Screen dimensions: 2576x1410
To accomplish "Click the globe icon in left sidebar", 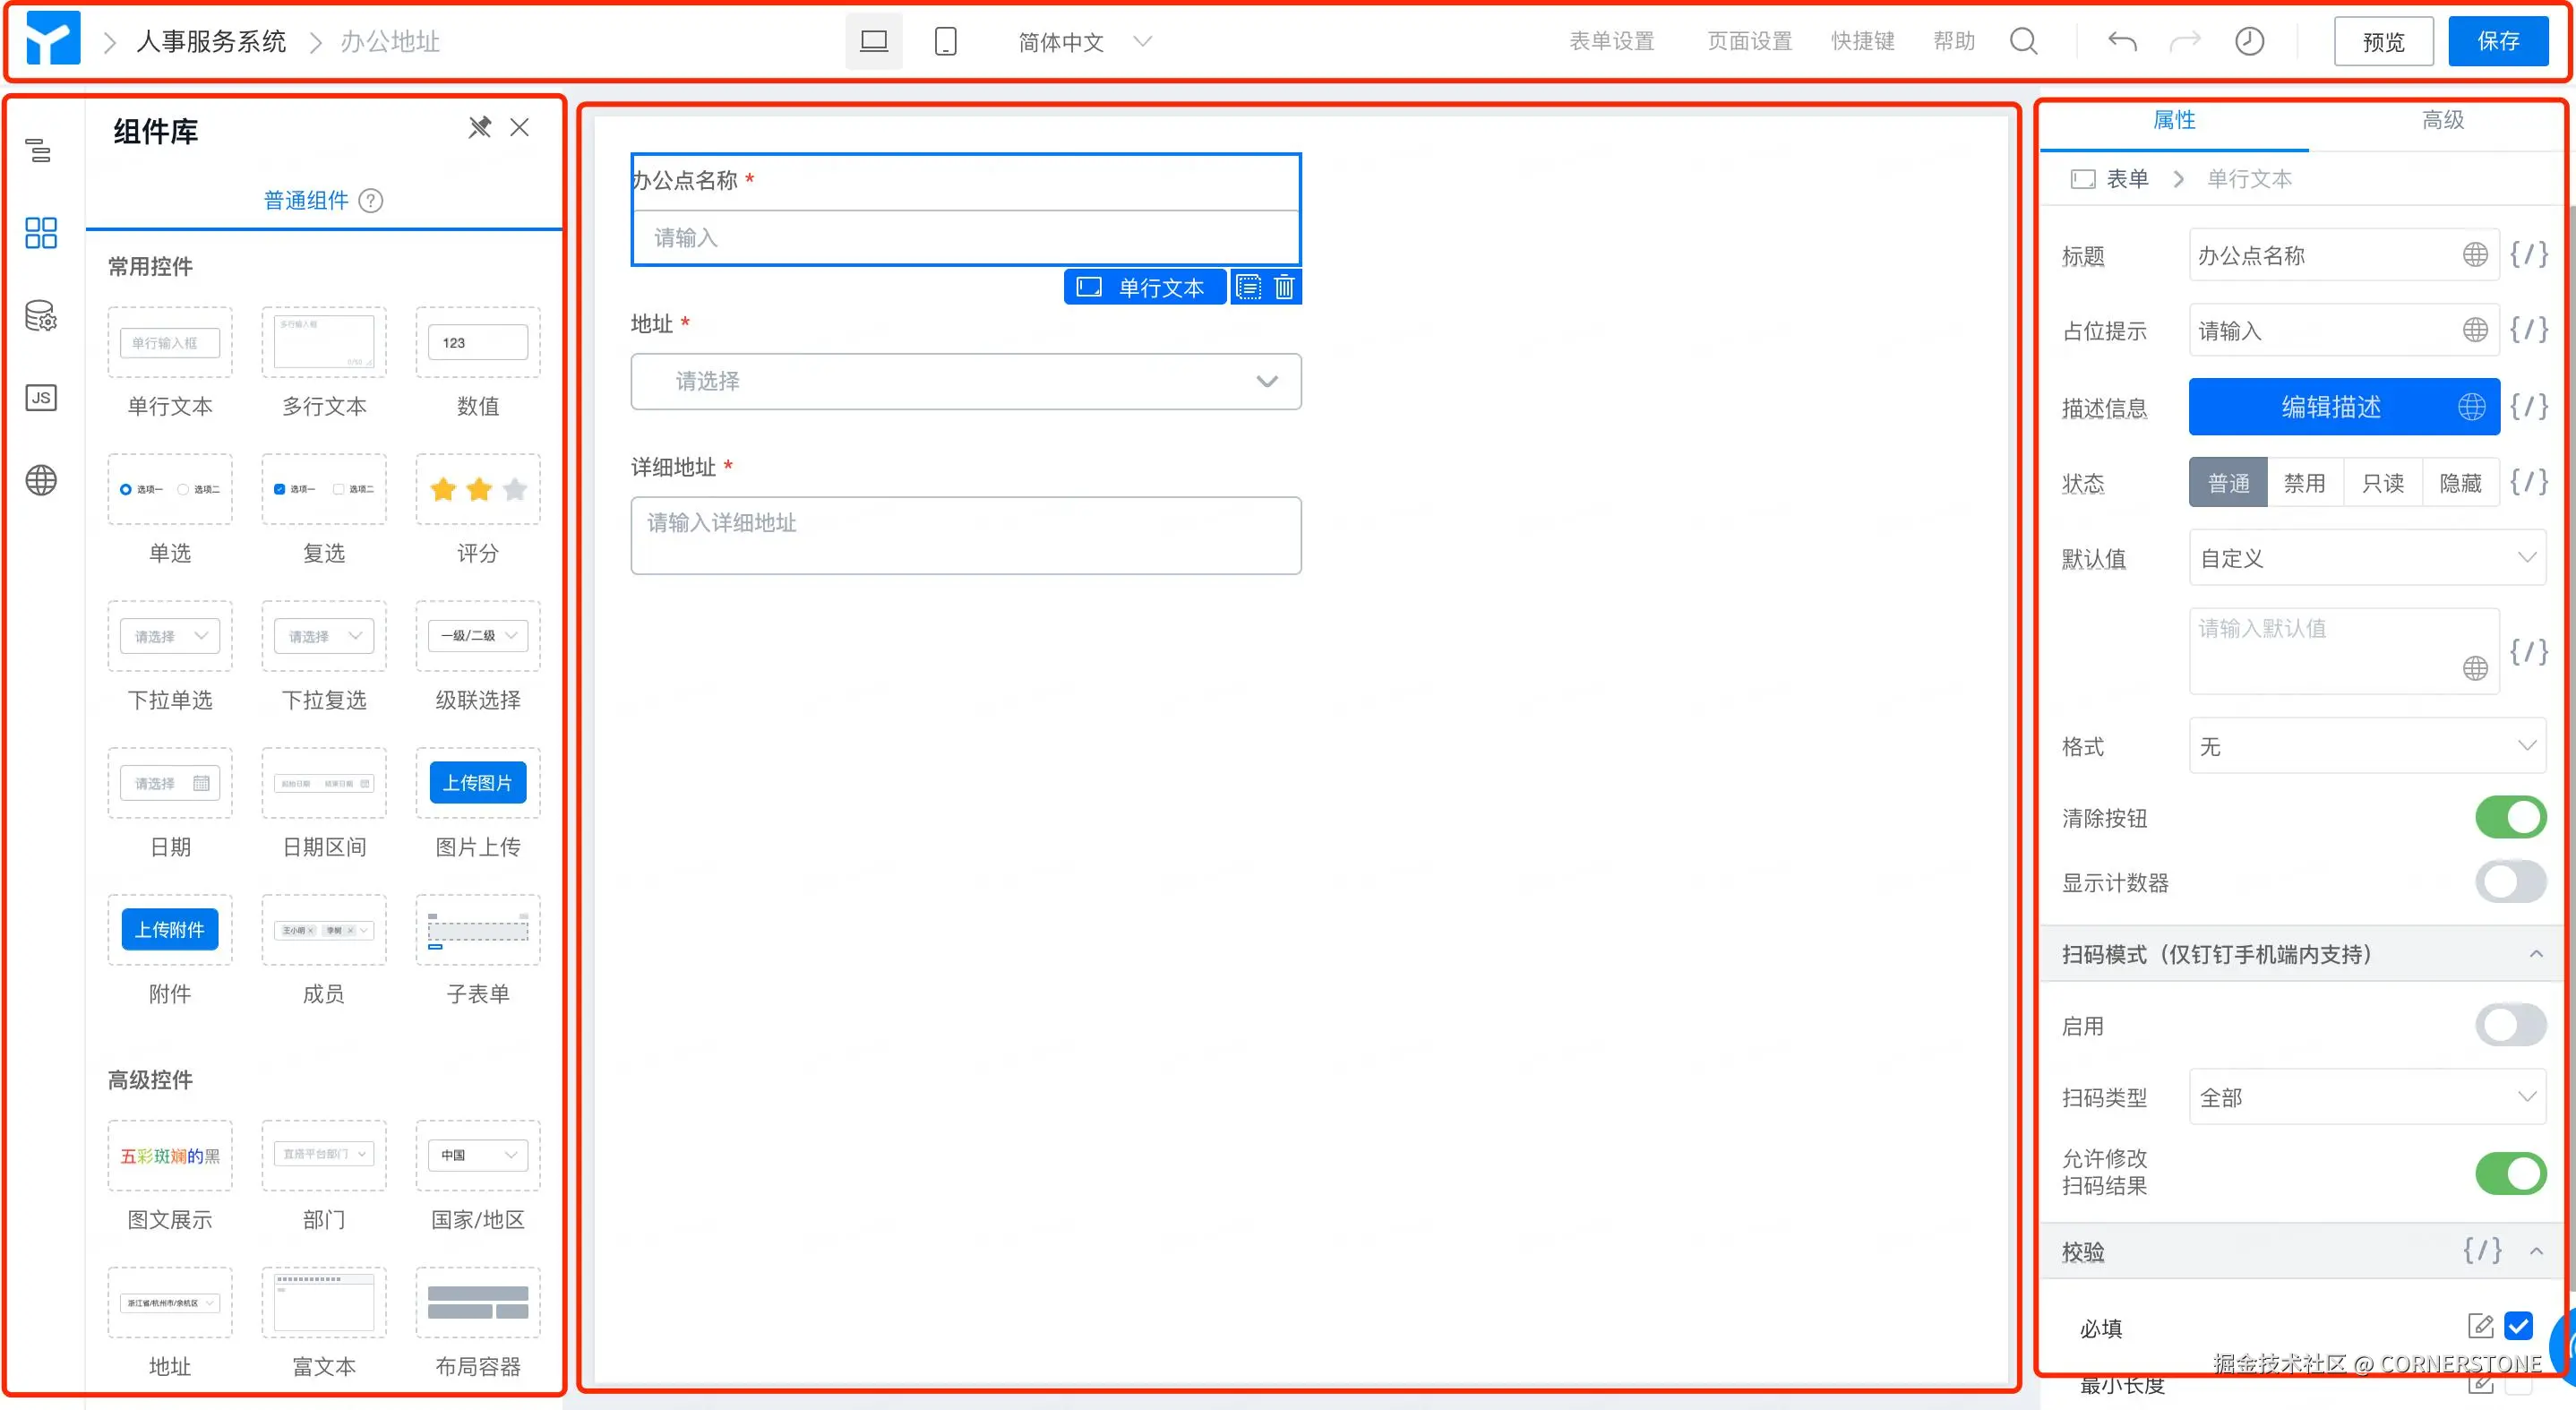I will 40,481.
